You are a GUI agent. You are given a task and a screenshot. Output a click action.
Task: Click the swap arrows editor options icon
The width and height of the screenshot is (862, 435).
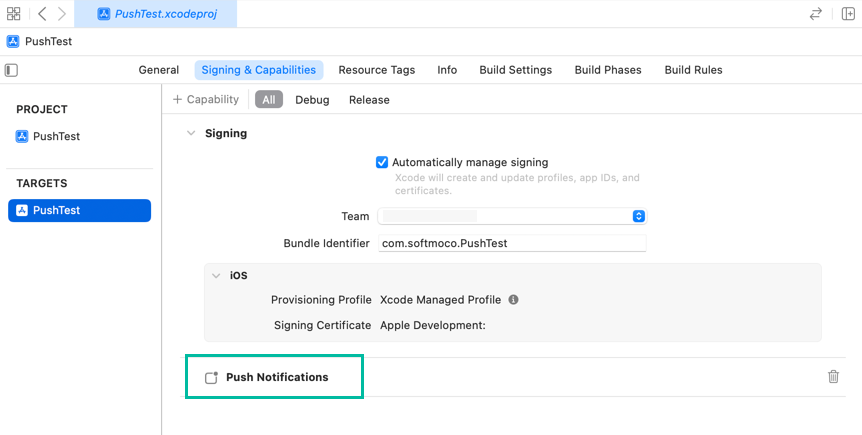click(816, 14)
